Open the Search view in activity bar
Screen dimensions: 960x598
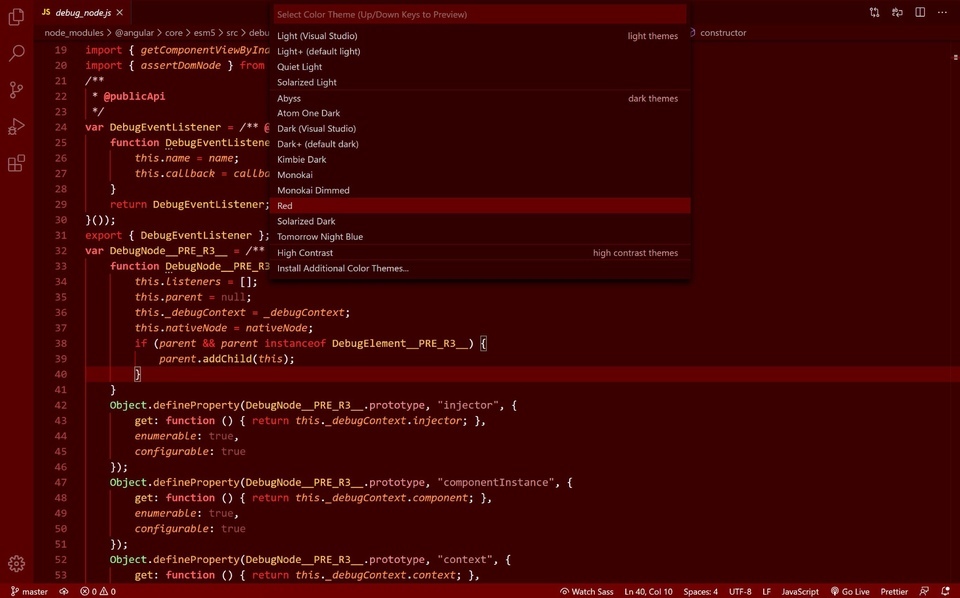click(16, 53)
